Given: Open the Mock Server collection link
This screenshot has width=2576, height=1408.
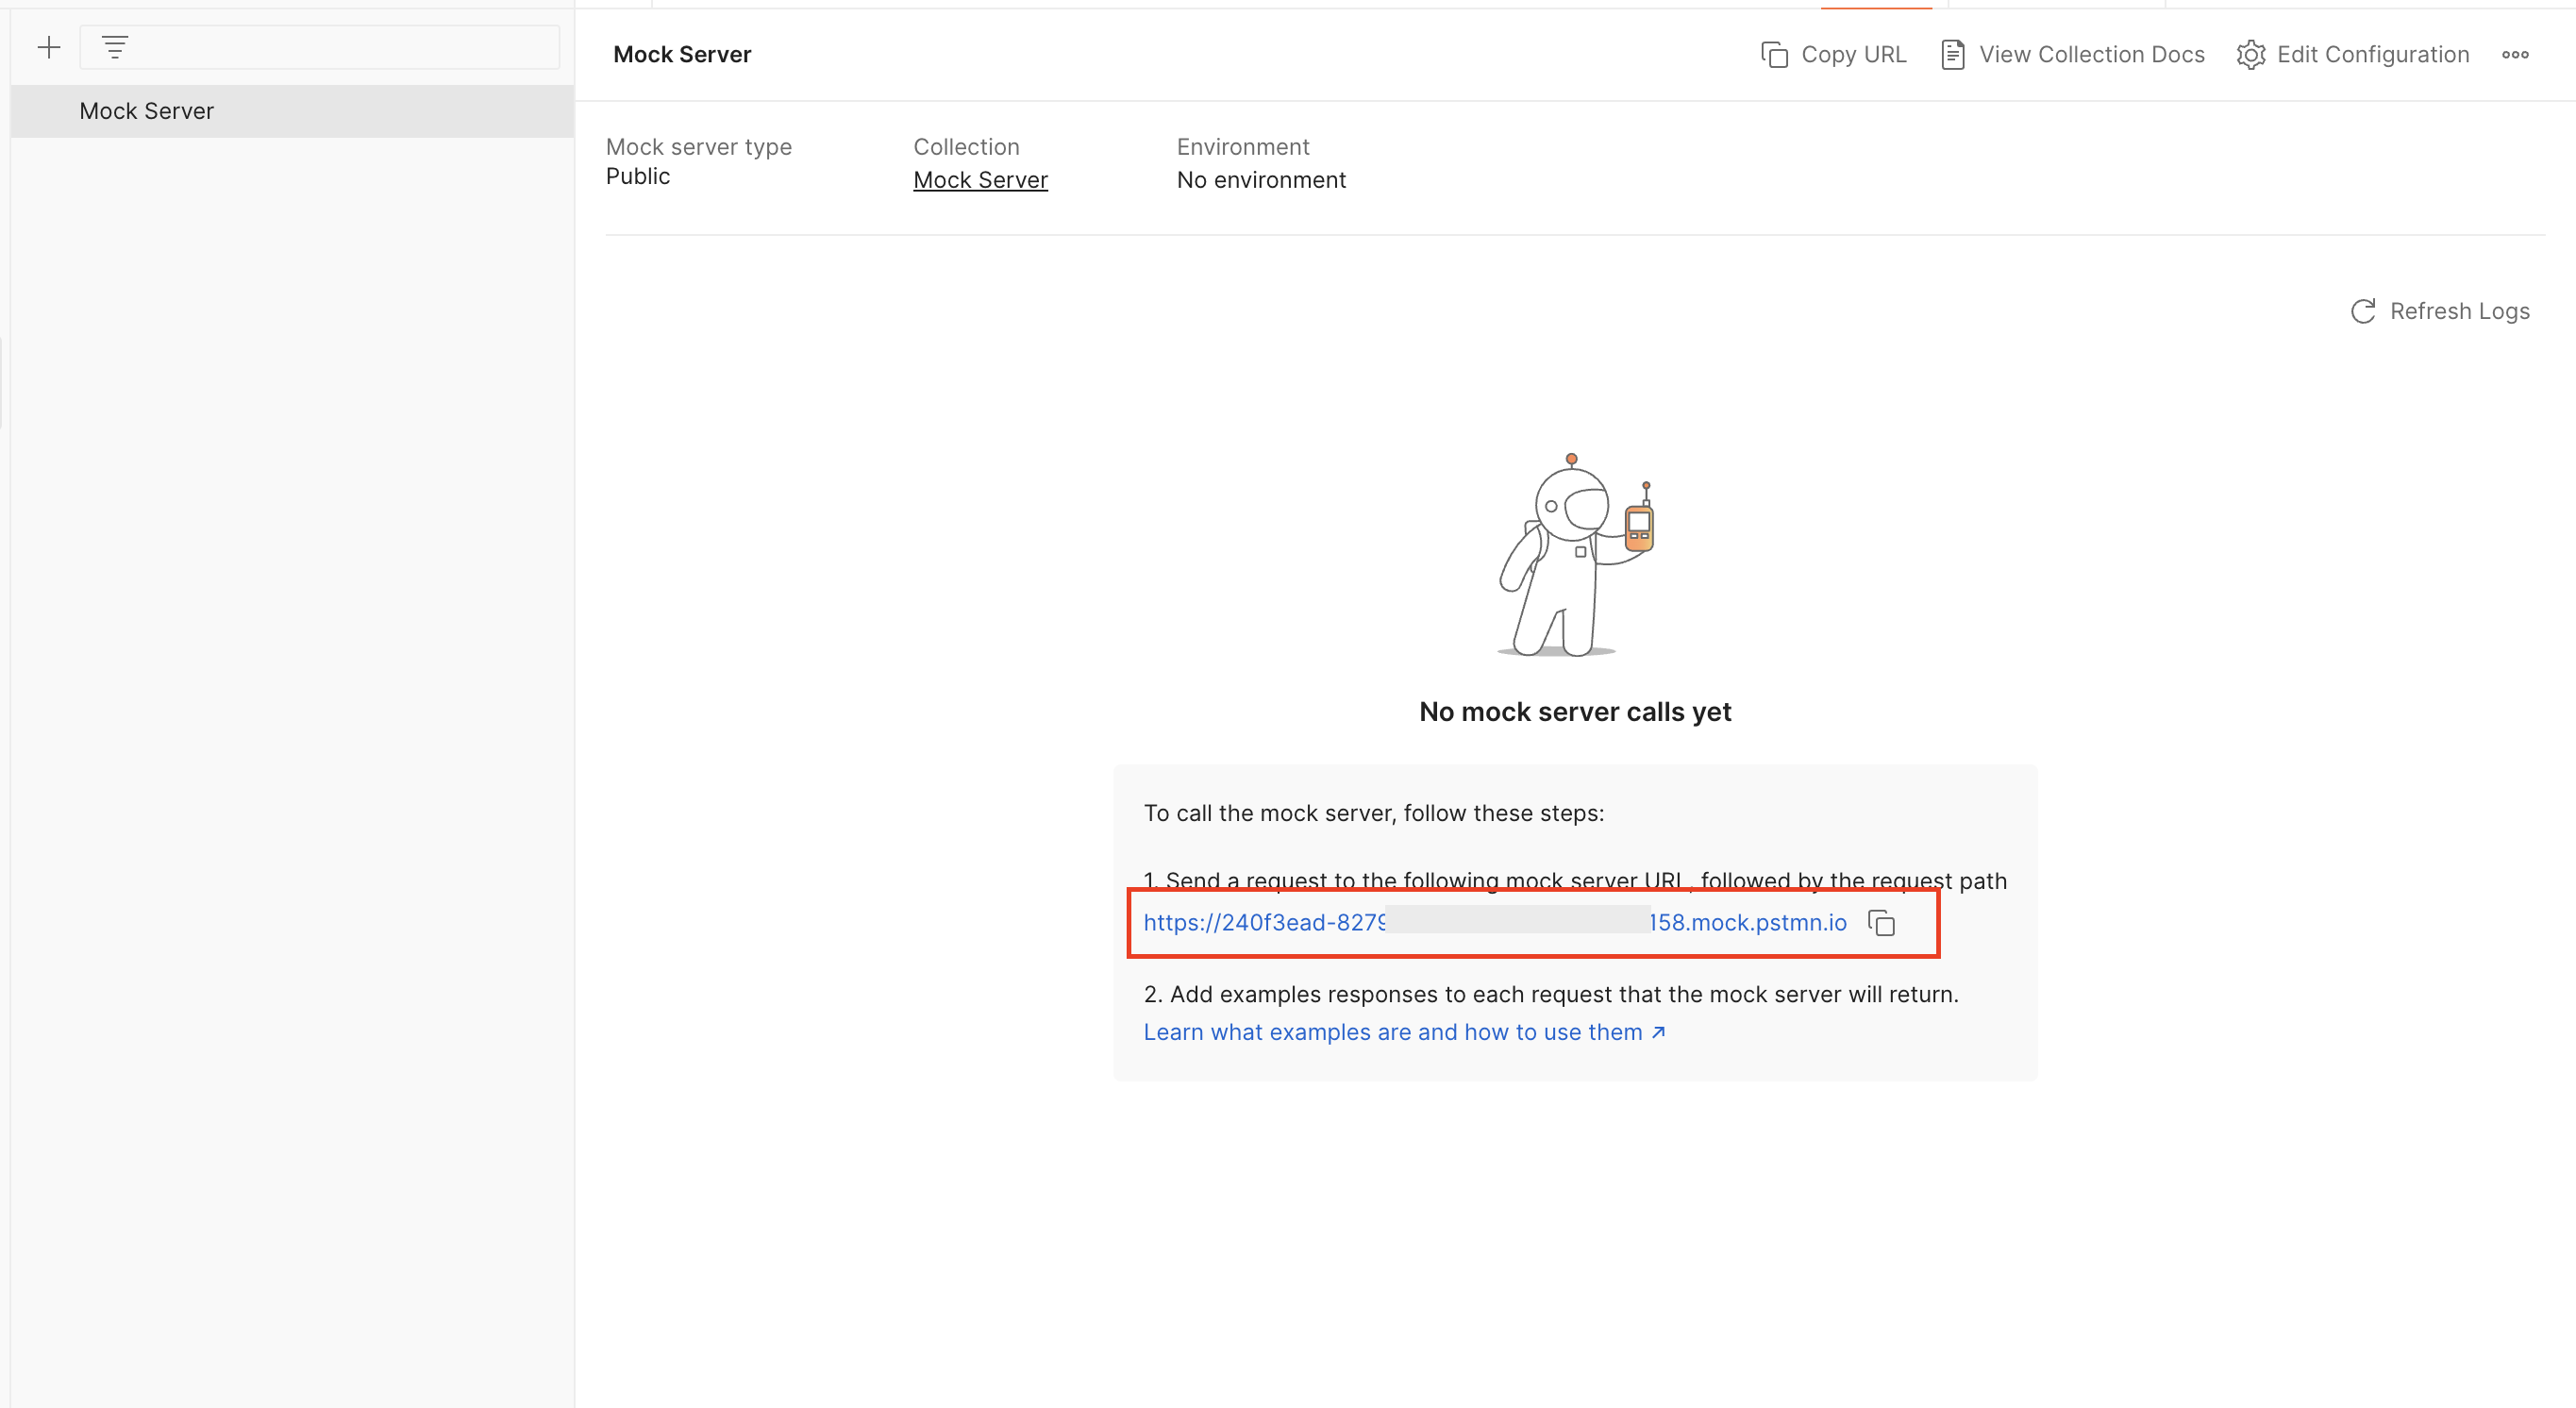Looking at the screenshot, I should click(x=980, y=180).
